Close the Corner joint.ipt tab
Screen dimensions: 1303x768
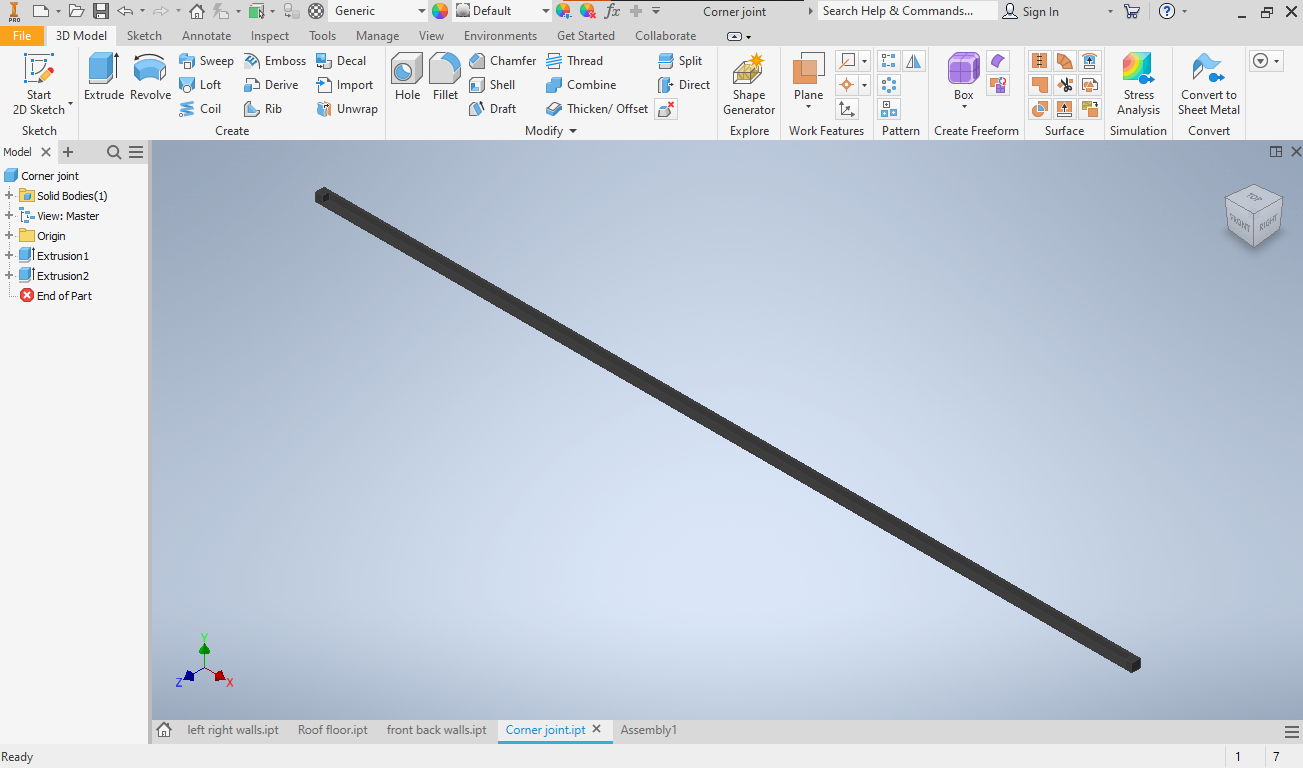(x=597, y=730)
